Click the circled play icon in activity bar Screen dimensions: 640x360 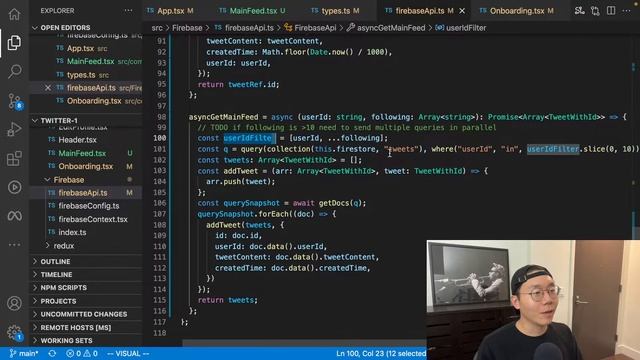coord(14,187)
